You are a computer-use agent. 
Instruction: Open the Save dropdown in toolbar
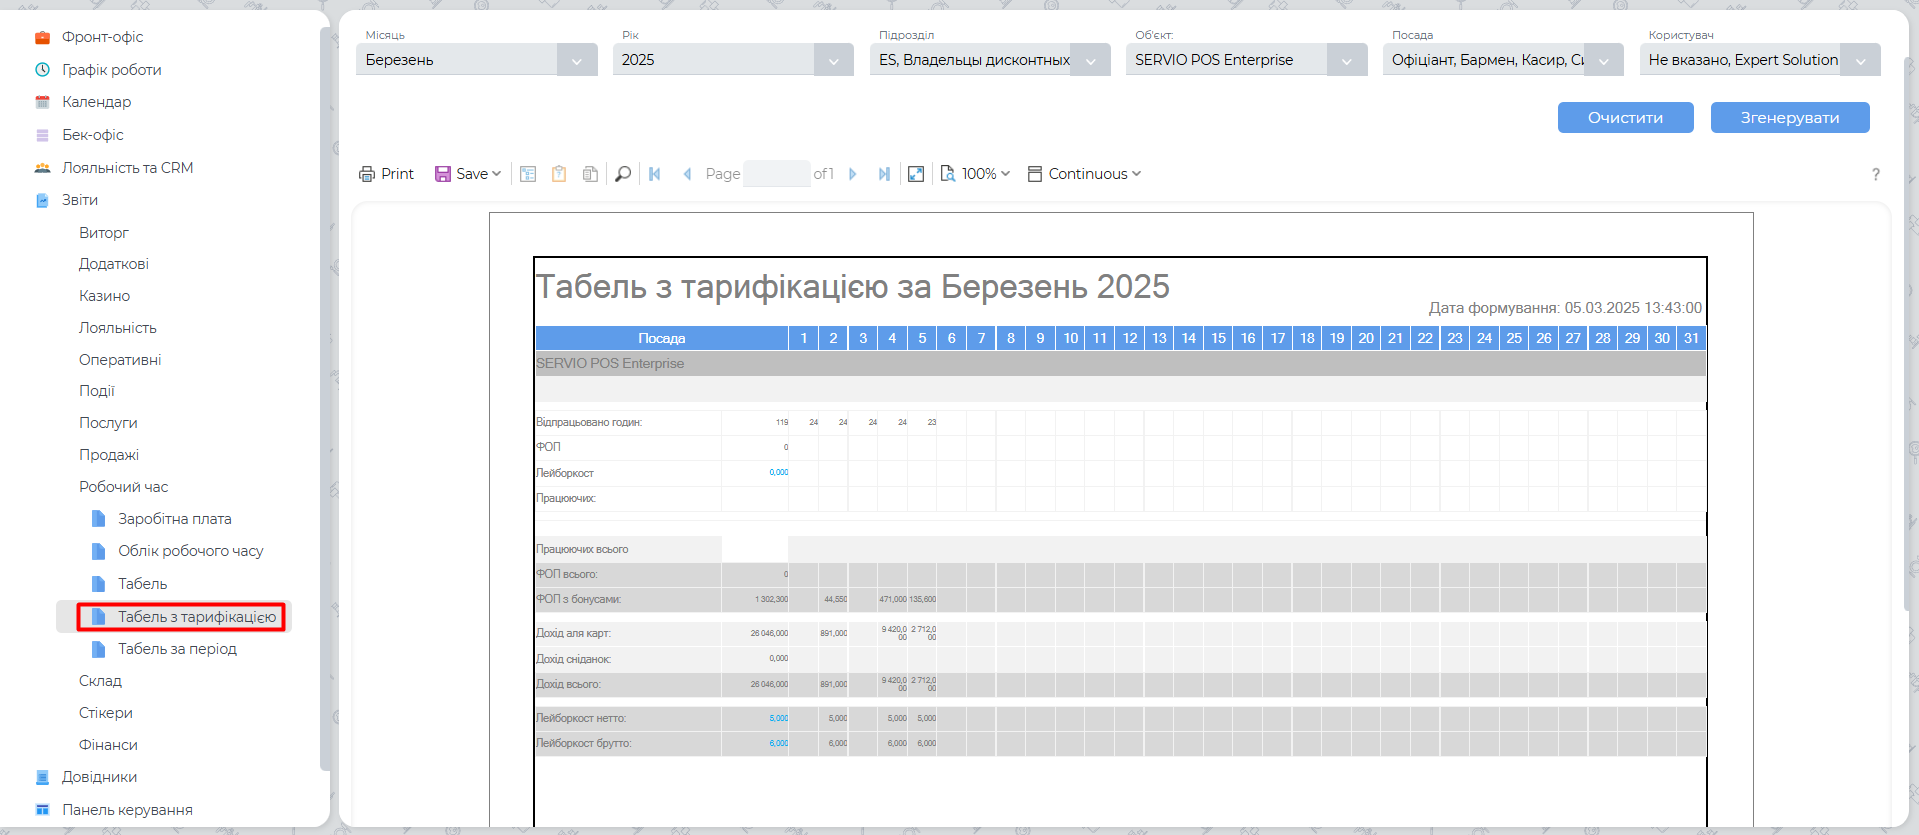click(468, 174)
